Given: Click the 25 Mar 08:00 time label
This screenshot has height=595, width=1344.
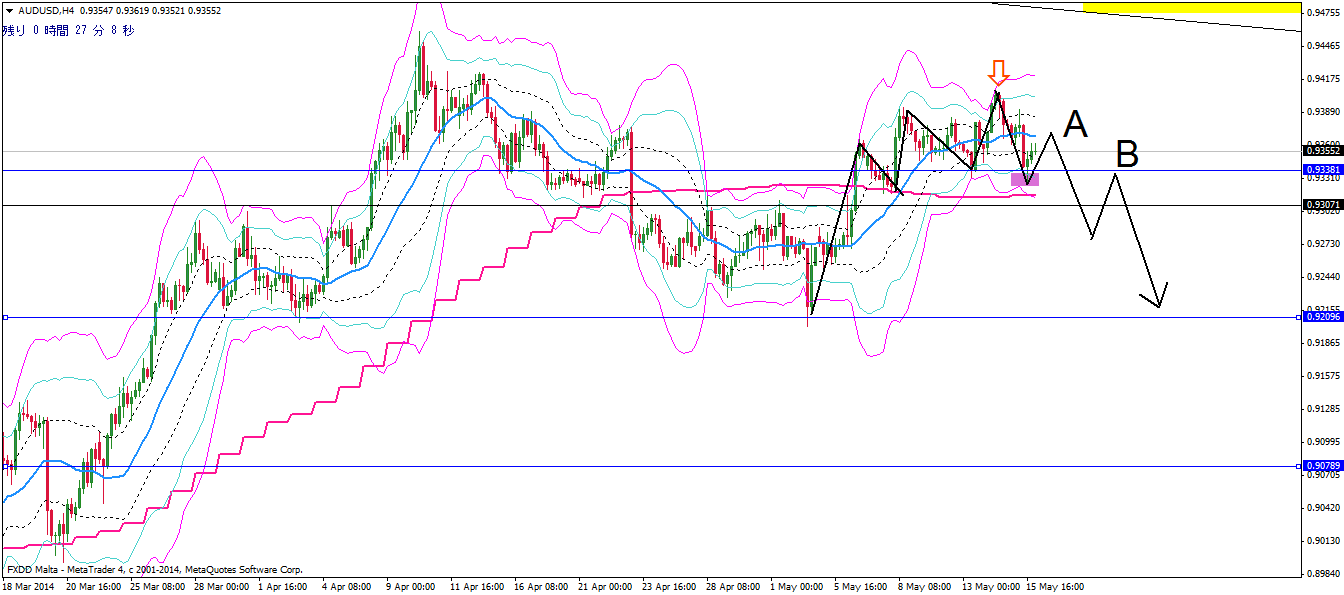Looking at the screenshot, I should click(x=160, y=587).
